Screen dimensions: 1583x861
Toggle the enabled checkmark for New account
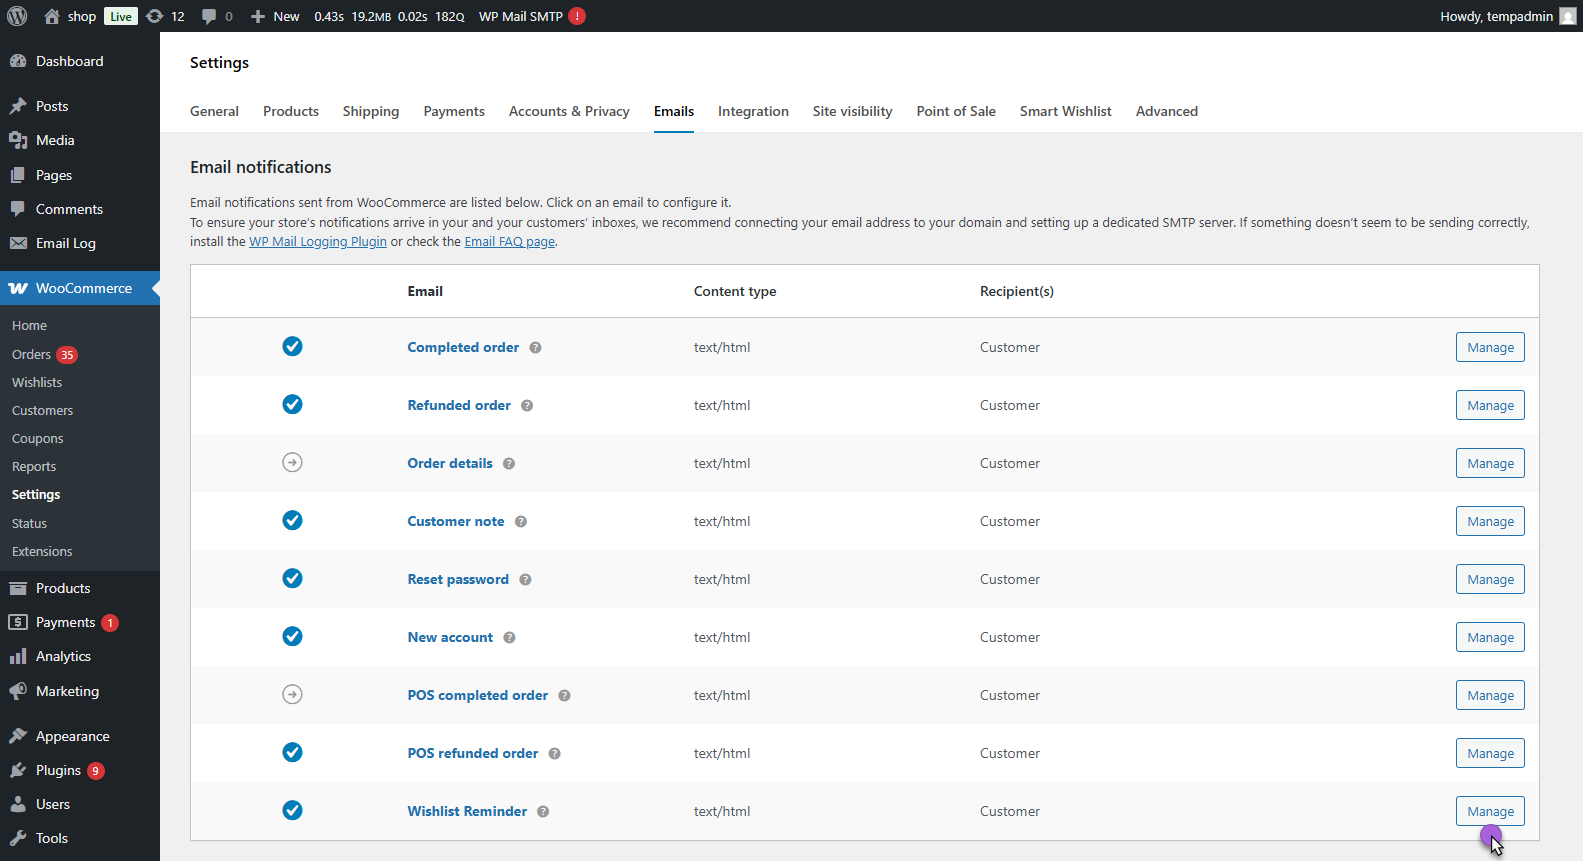click(x=292, y=636)
